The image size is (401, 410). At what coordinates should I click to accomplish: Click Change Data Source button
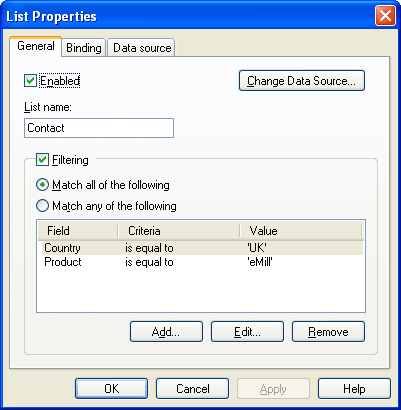[302, 81]
